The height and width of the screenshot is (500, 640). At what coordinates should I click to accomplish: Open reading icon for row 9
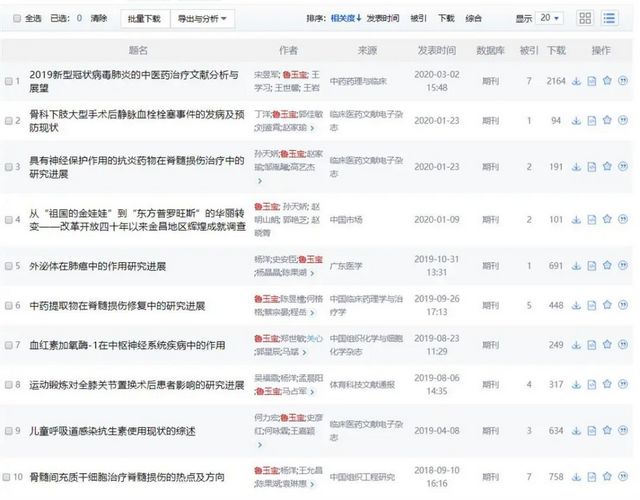click(x=591, y=431)
